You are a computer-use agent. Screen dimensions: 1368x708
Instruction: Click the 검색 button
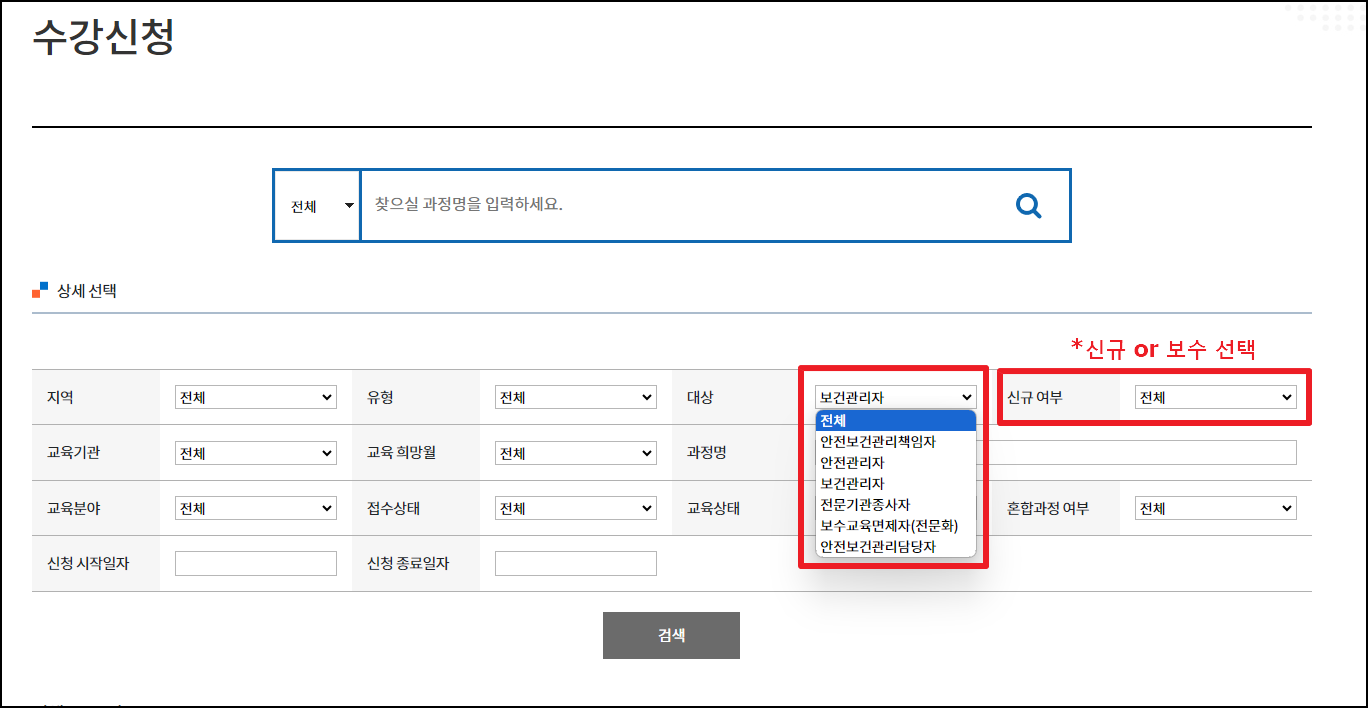click(671, 635)
